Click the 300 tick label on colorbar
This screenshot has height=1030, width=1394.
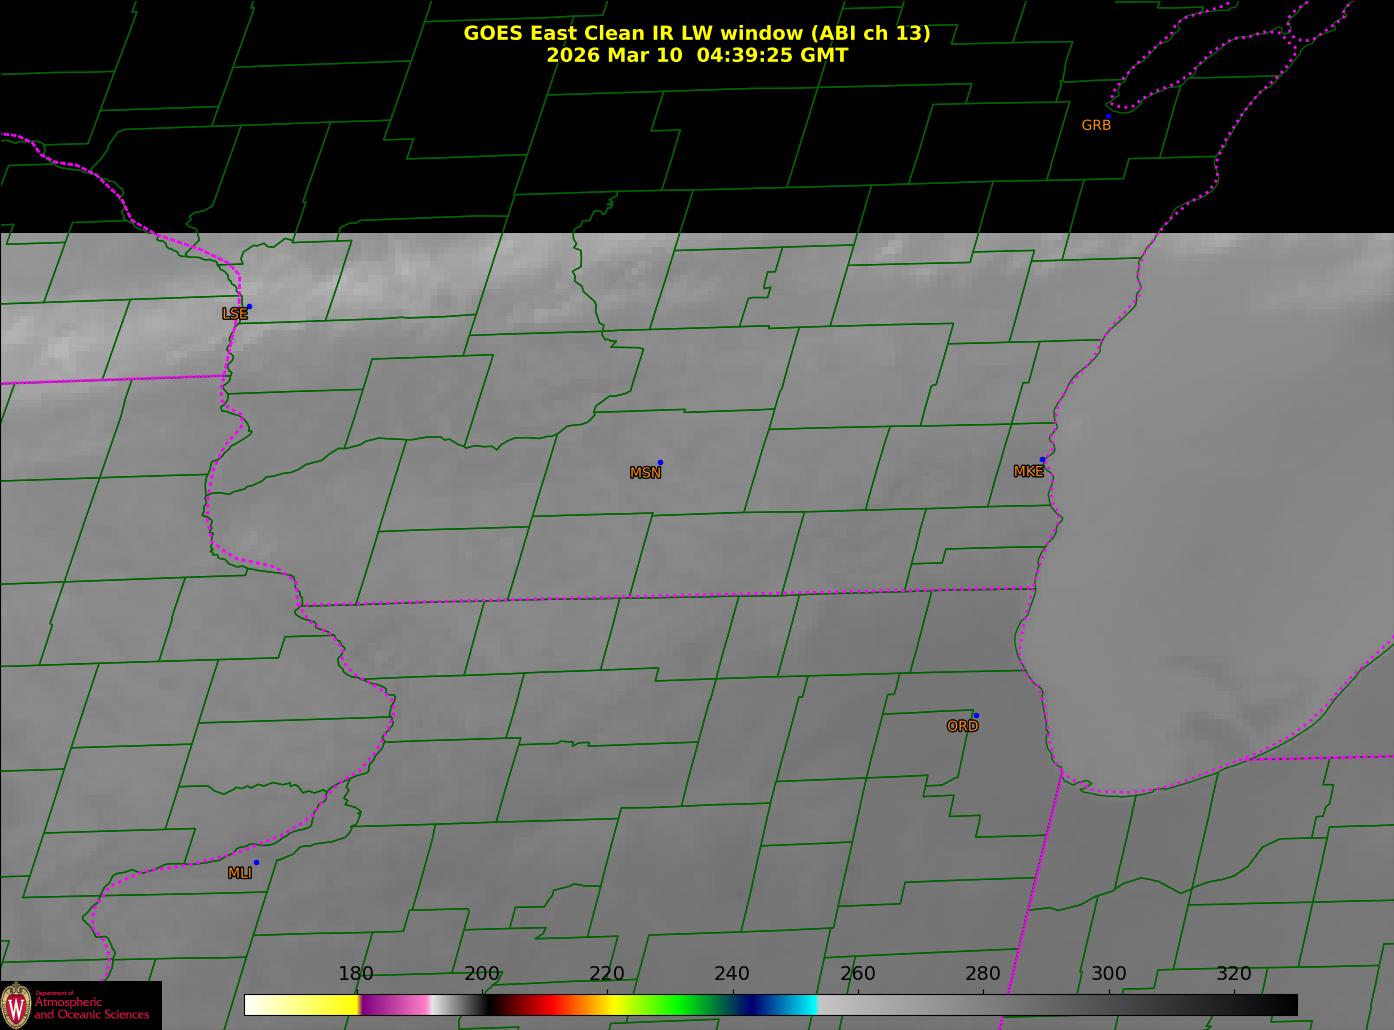coord(1108,973)
